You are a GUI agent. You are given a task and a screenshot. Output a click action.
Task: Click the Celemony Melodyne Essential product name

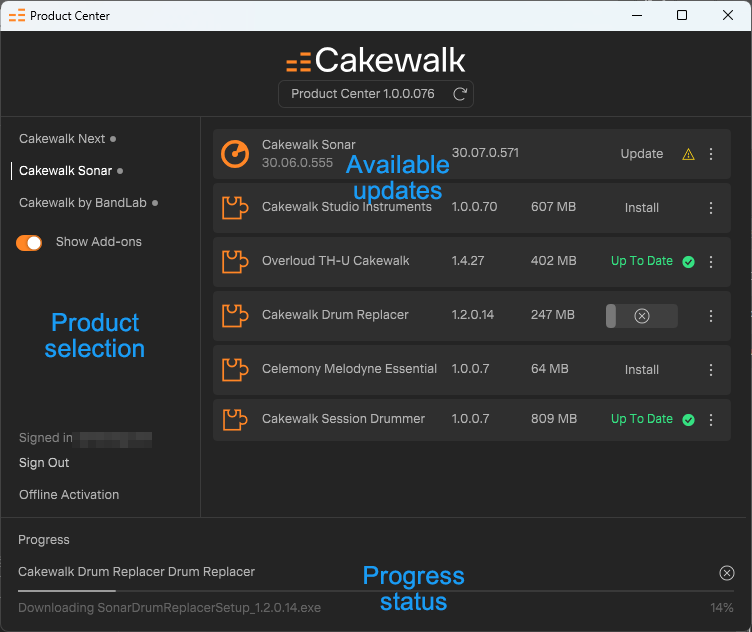[x=349, y=369]
